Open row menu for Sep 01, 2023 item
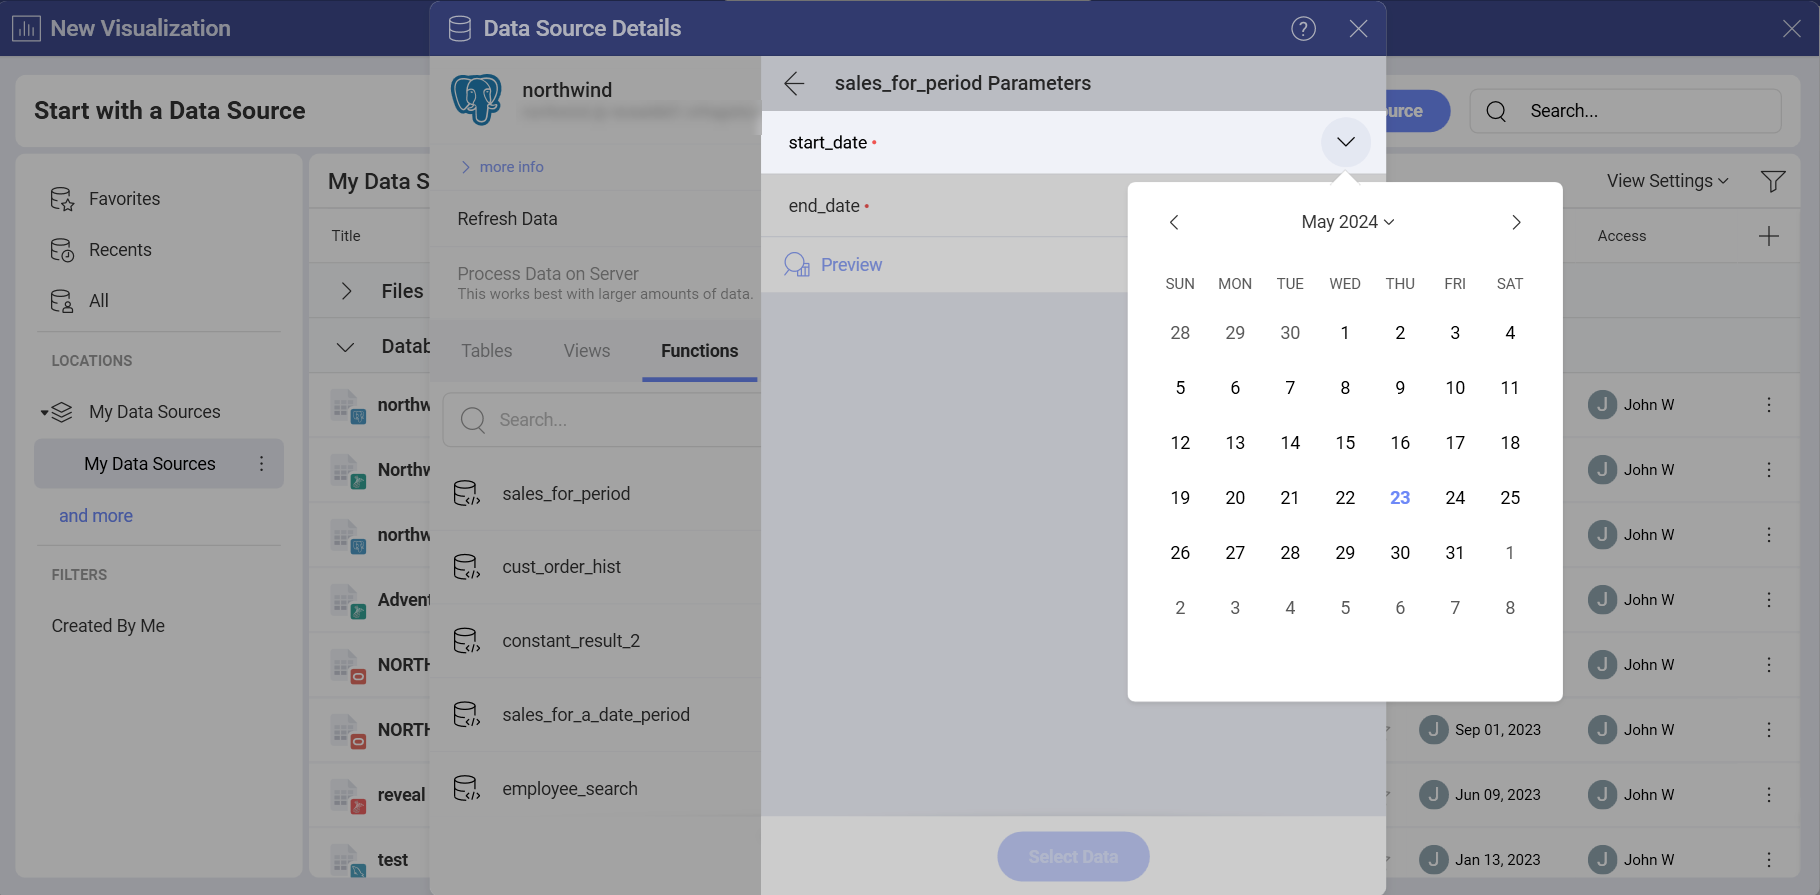The height and width of the screenshot is (895, 1820). point(1769,730)
